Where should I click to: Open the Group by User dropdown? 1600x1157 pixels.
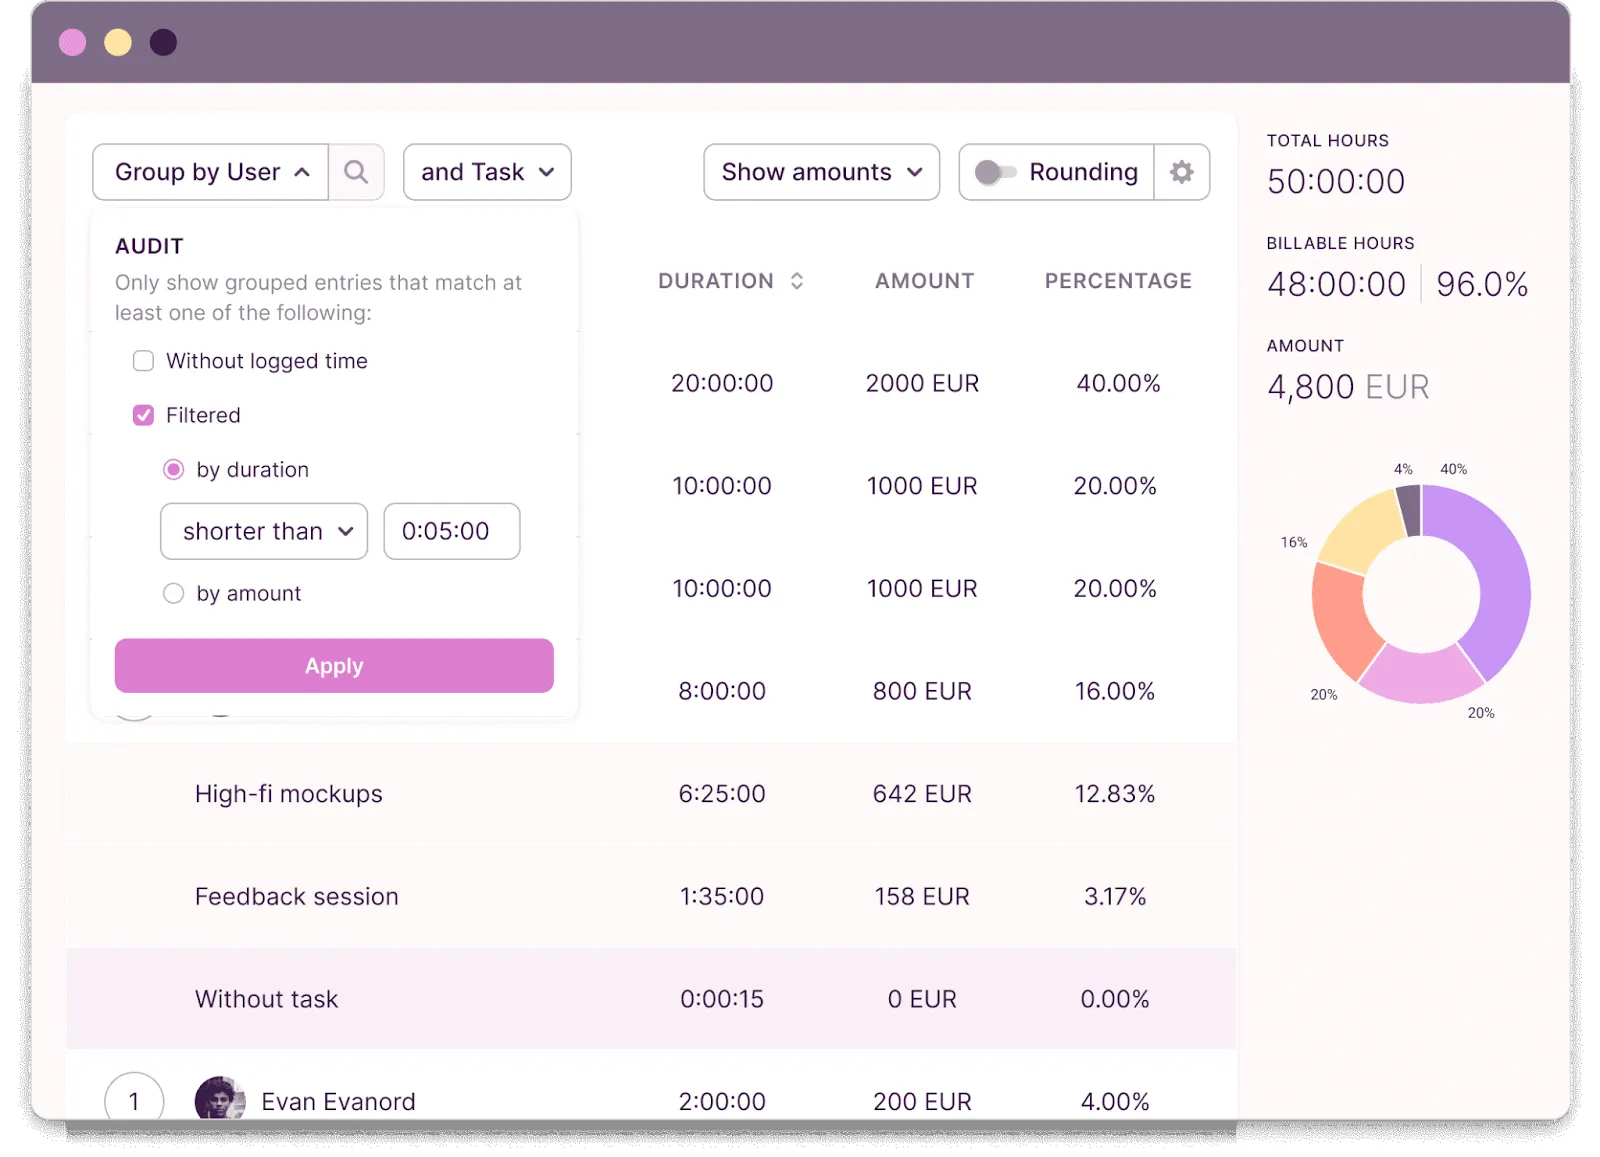point(211,172)
